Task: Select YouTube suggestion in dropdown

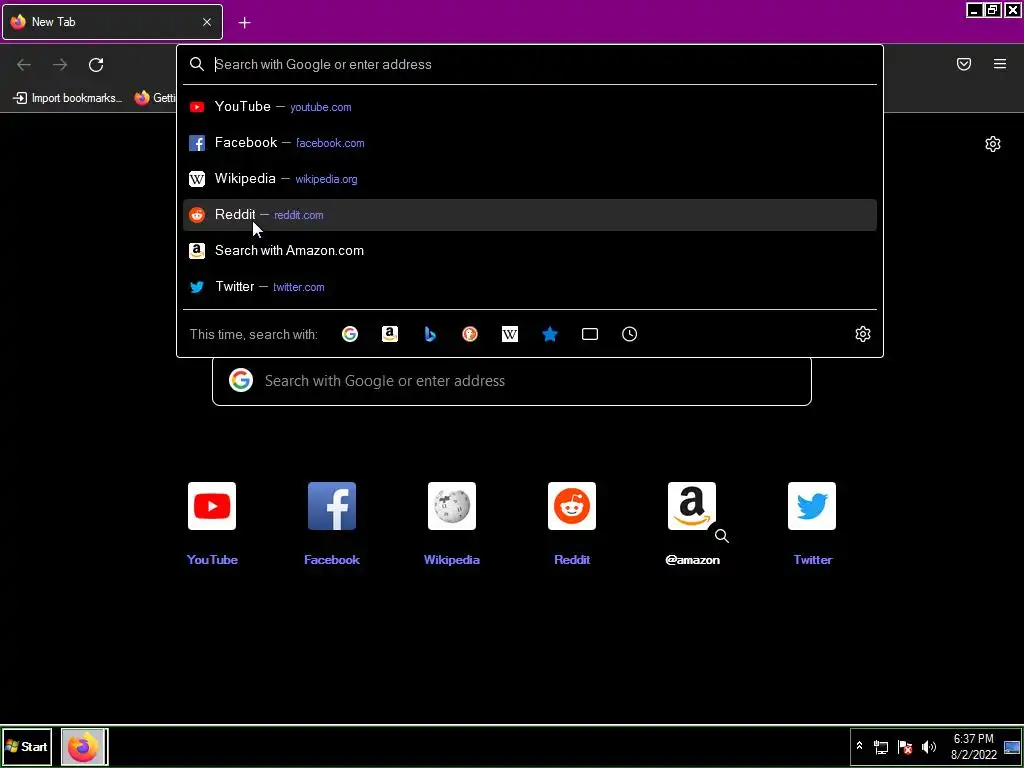Action: pos(530,106)
